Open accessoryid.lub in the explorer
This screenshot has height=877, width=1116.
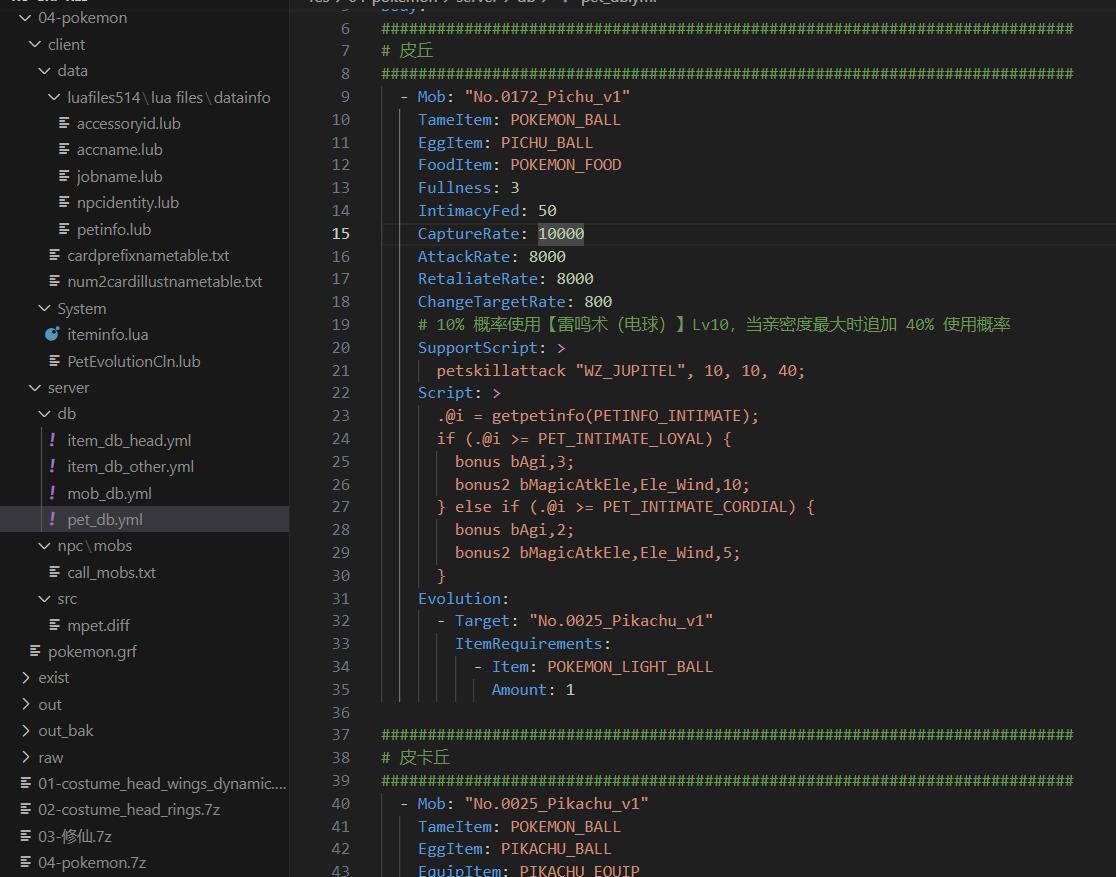128,124
